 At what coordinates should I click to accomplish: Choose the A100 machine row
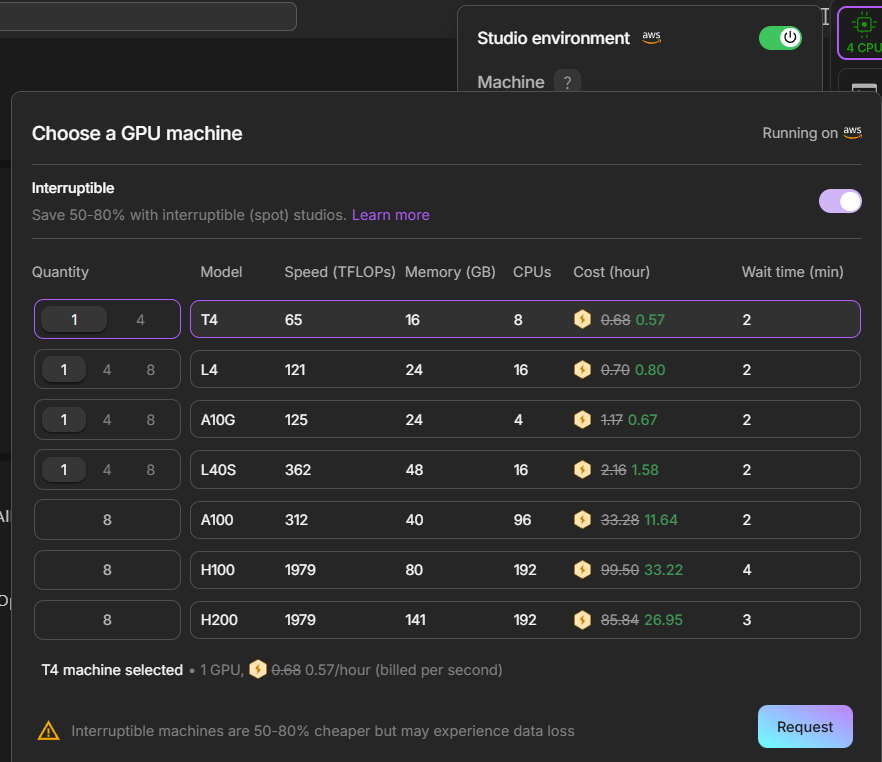pyautogui.click(x=525, y=520)
